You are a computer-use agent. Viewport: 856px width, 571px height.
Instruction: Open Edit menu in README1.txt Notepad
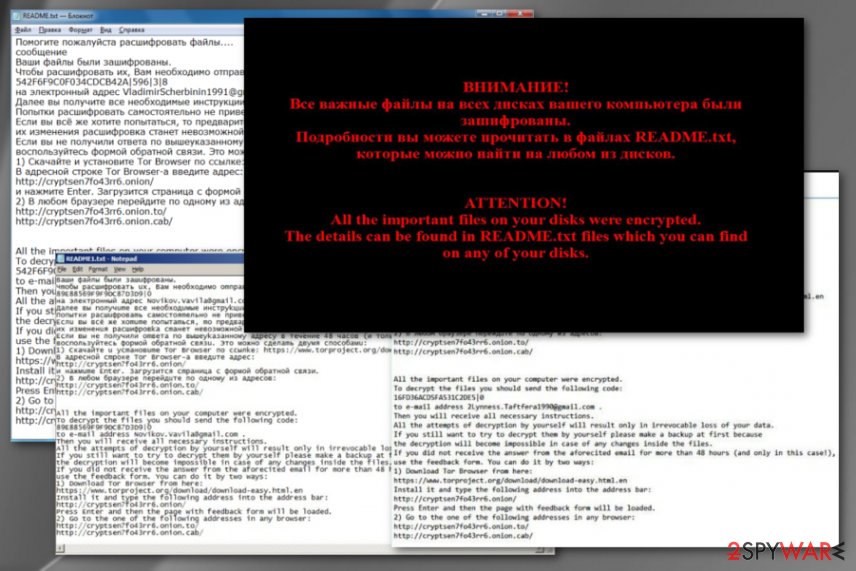click(78, 270)
